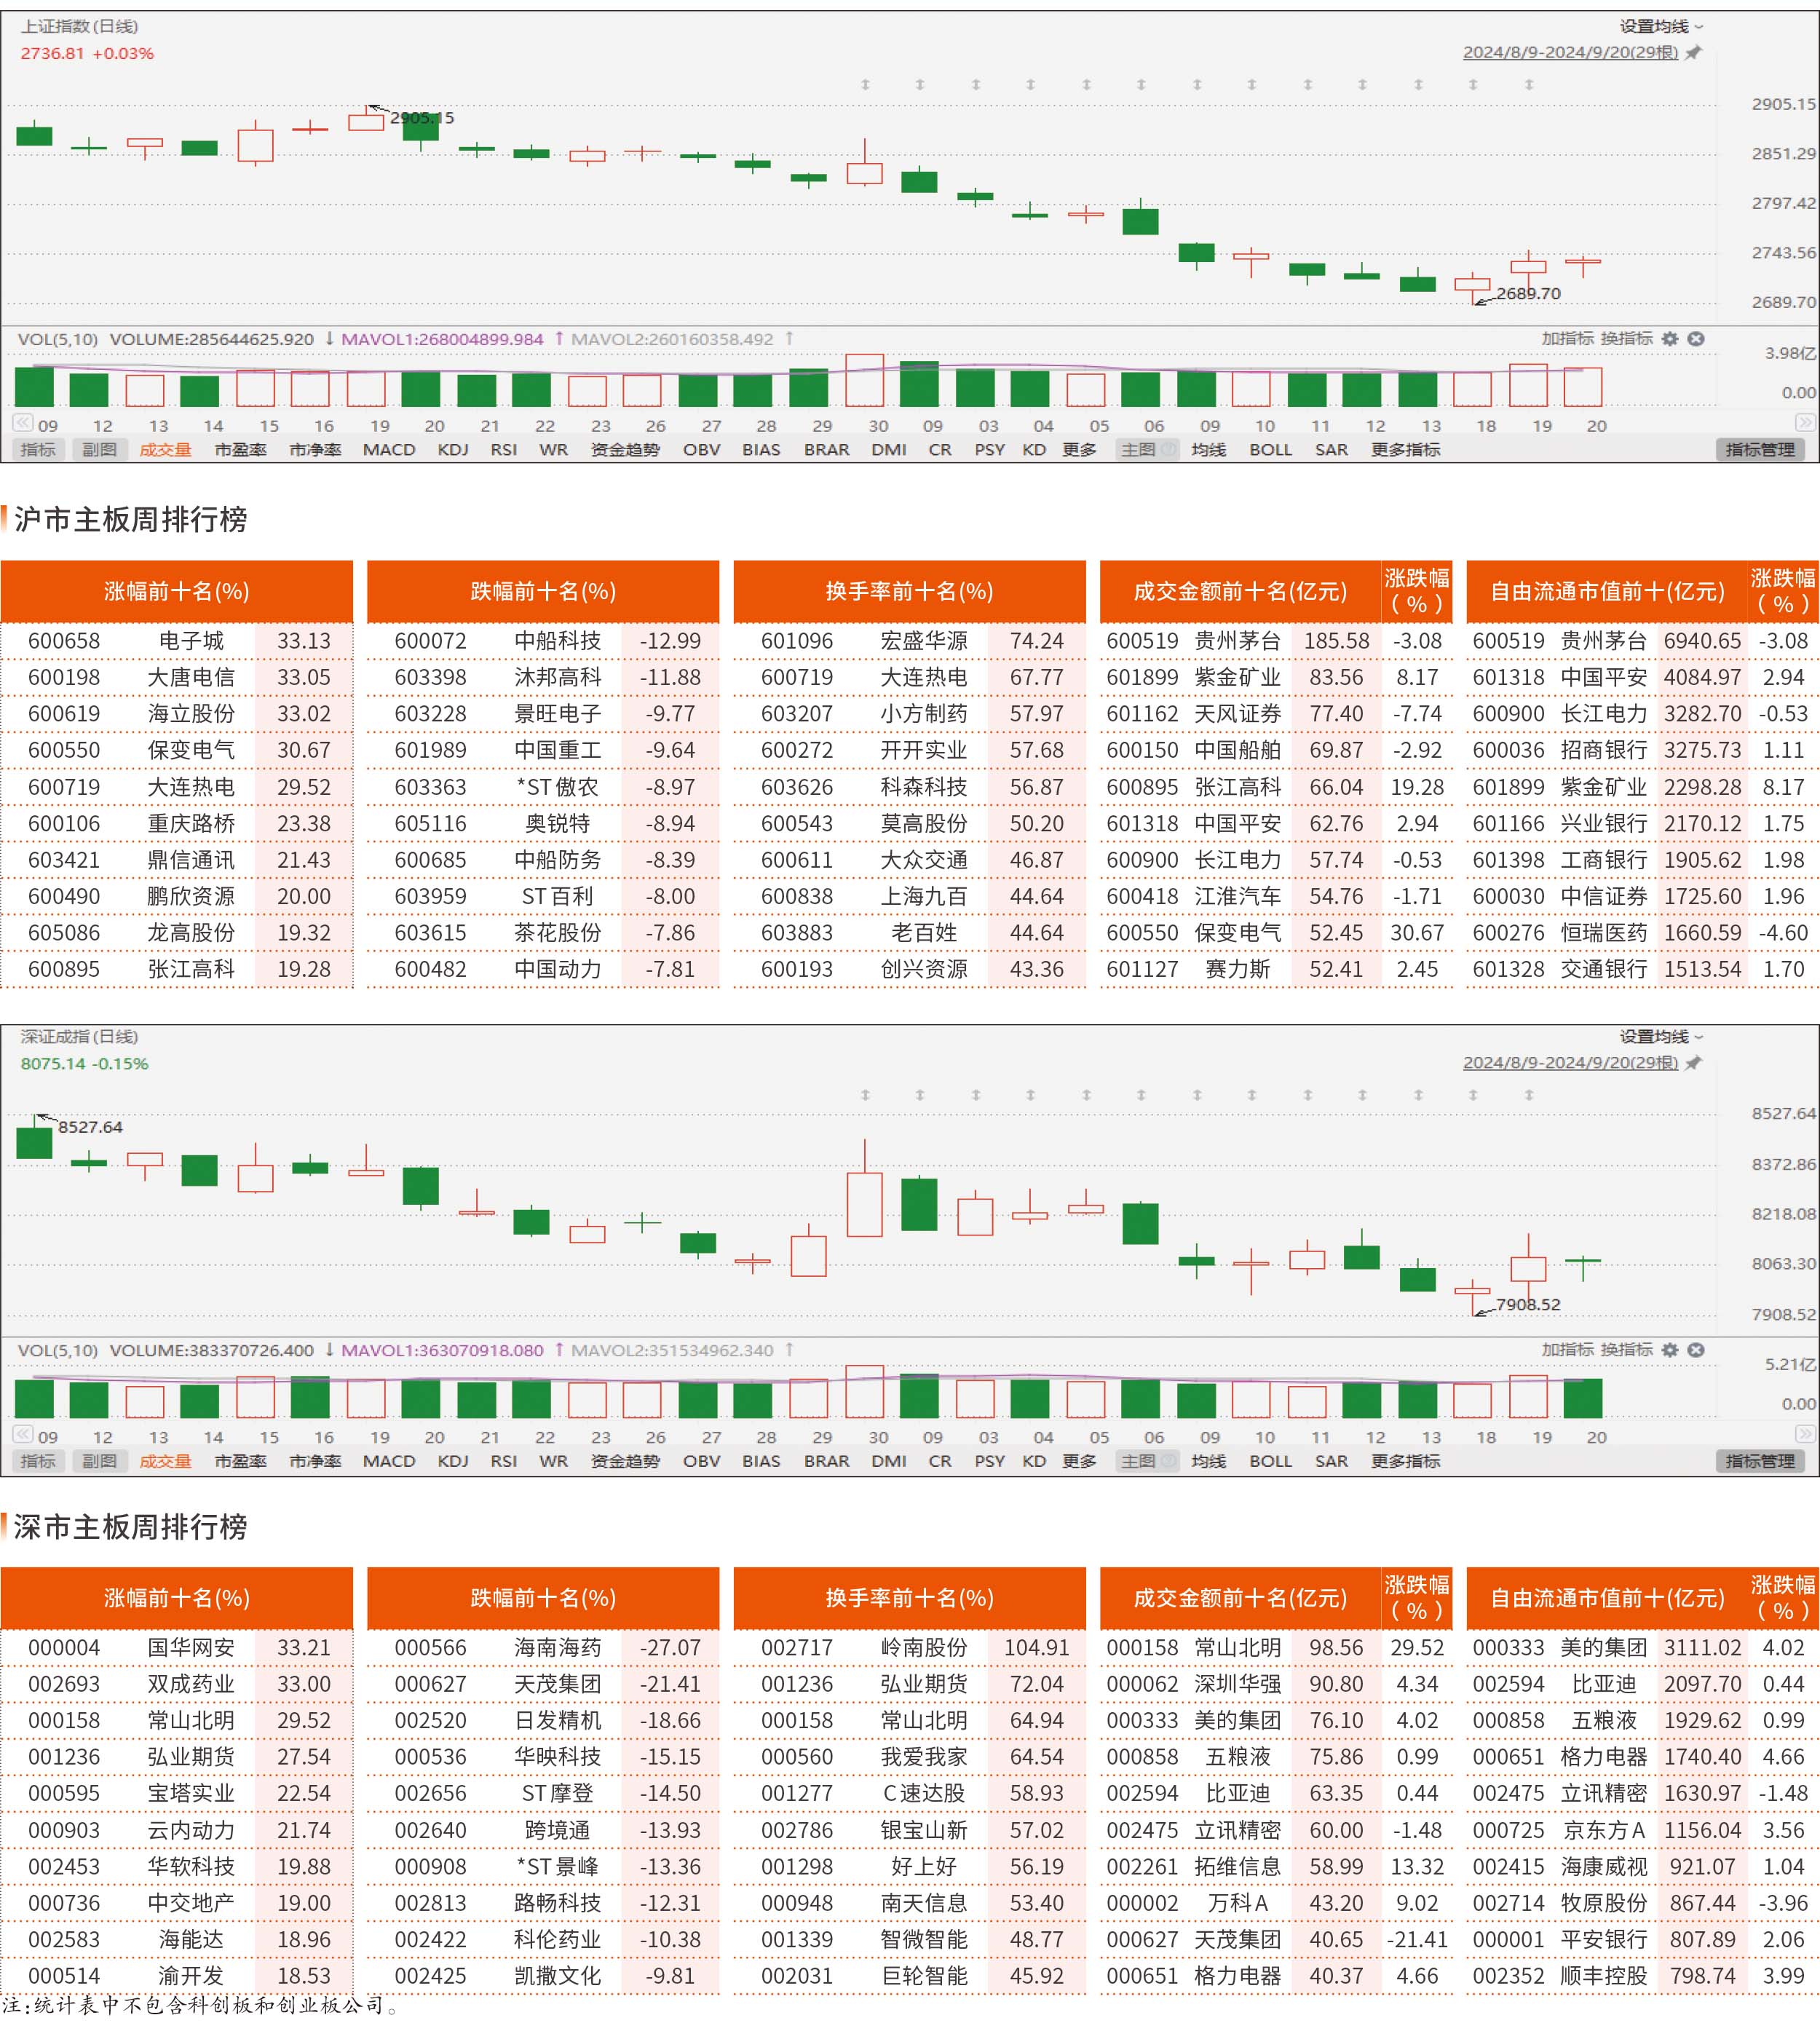Click 加指标 in Shanghai volume panel

click(x=1567, y=339)
